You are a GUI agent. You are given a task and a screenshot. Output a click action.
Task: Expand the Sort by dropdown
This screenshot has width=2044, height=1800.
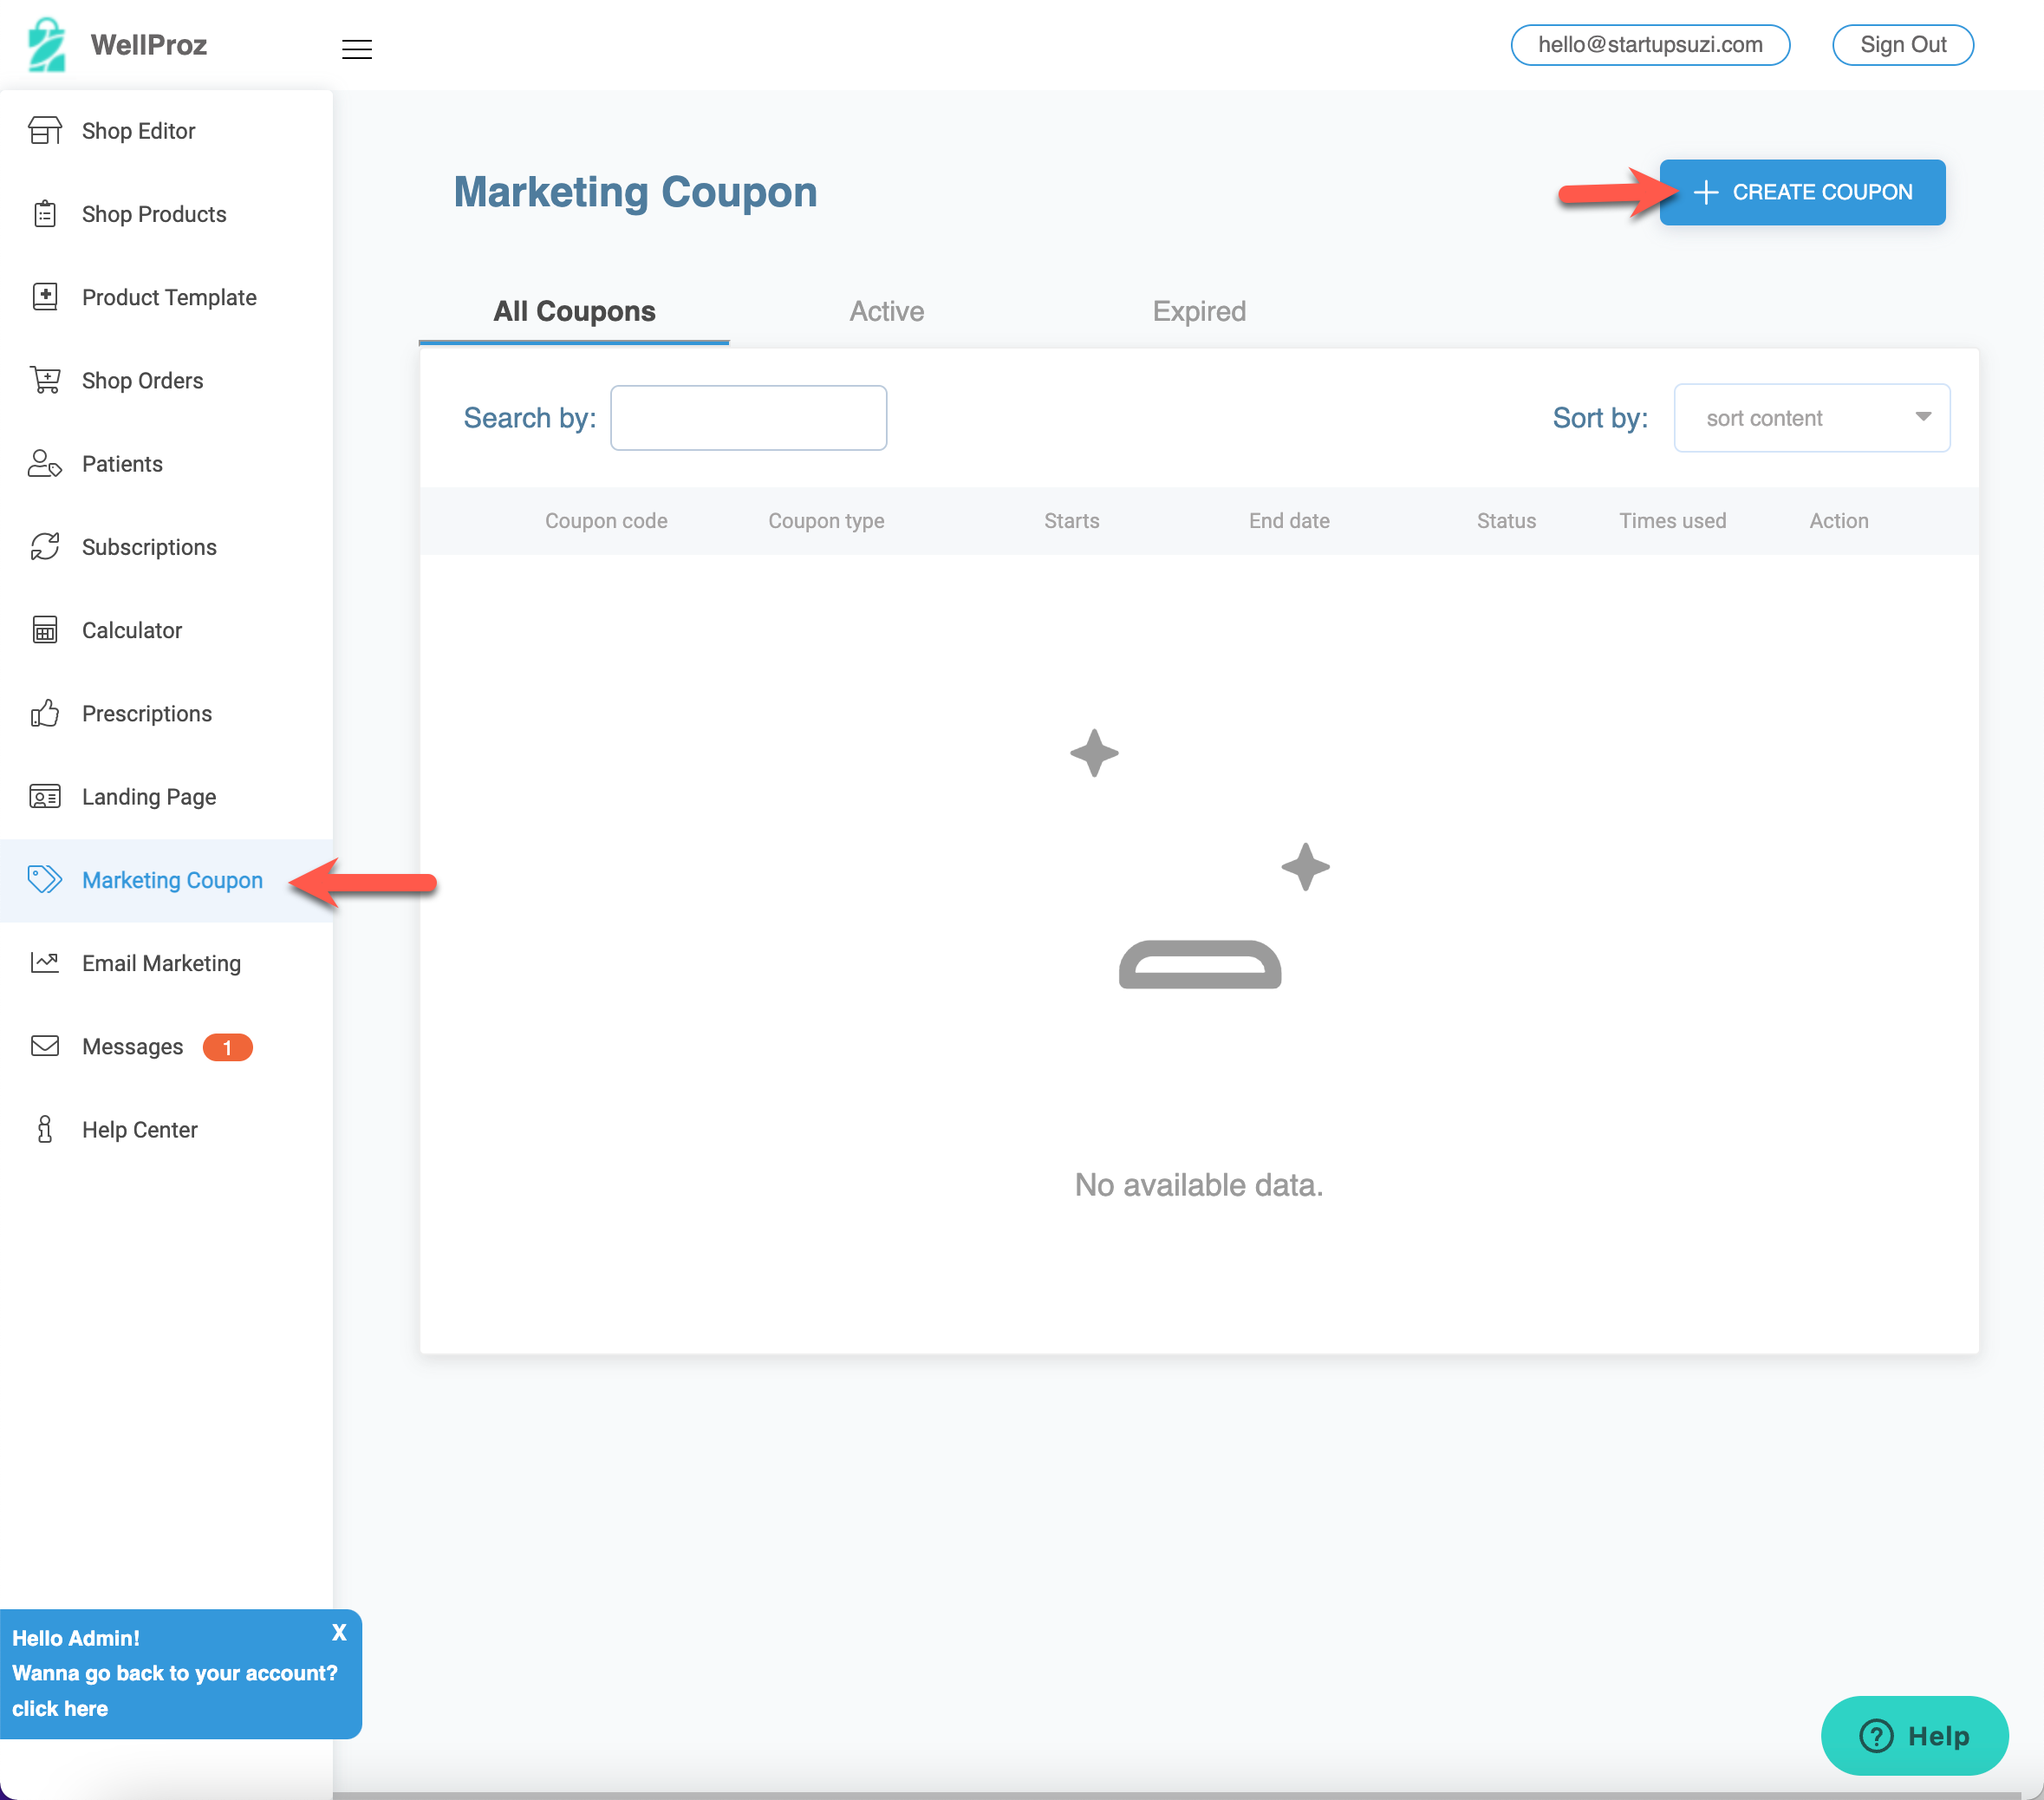[1809, 417]
